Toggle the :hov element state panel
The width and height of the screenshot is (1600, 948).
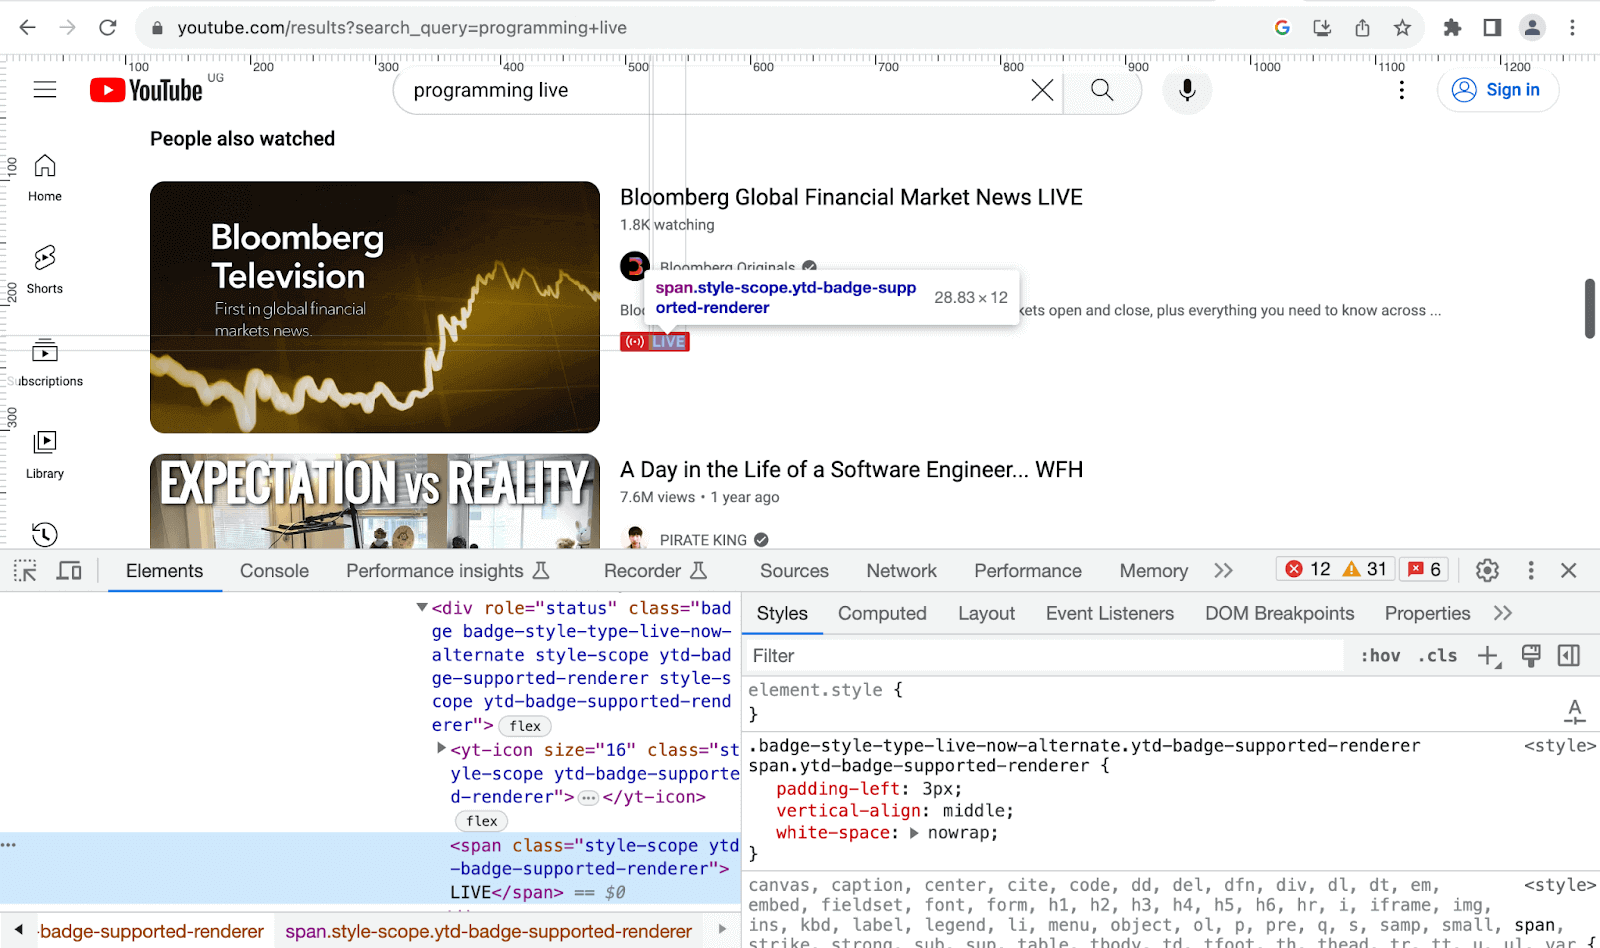pos(1380,656)
